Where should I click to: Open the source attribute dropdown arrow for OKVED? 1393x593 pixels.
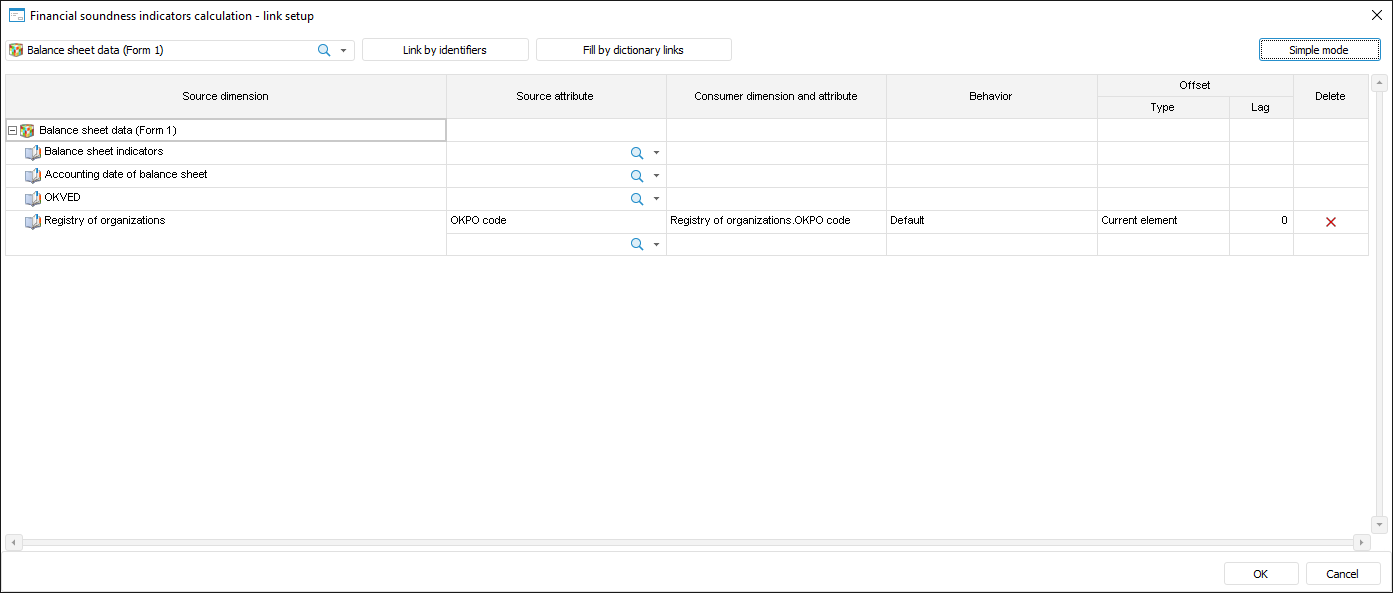(x=656, y=199)
